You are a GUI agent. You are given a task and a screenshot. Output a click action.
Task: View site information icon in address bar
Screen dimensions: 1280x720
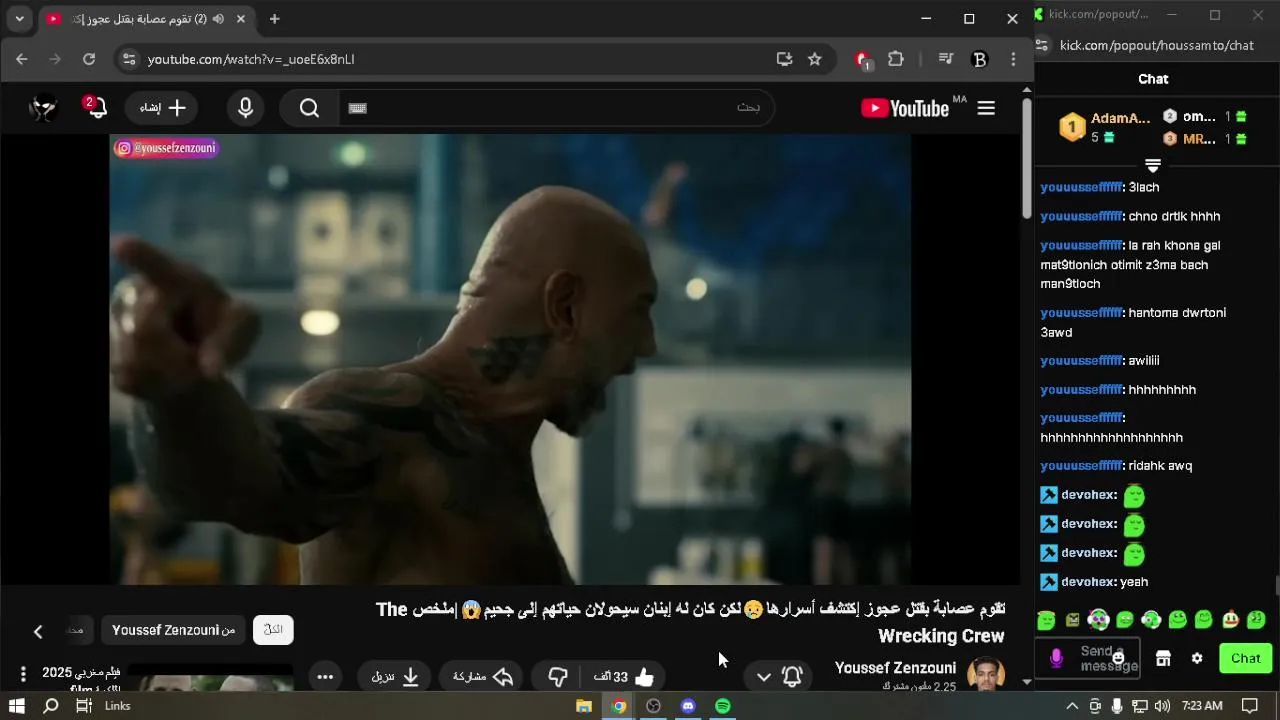128,59
